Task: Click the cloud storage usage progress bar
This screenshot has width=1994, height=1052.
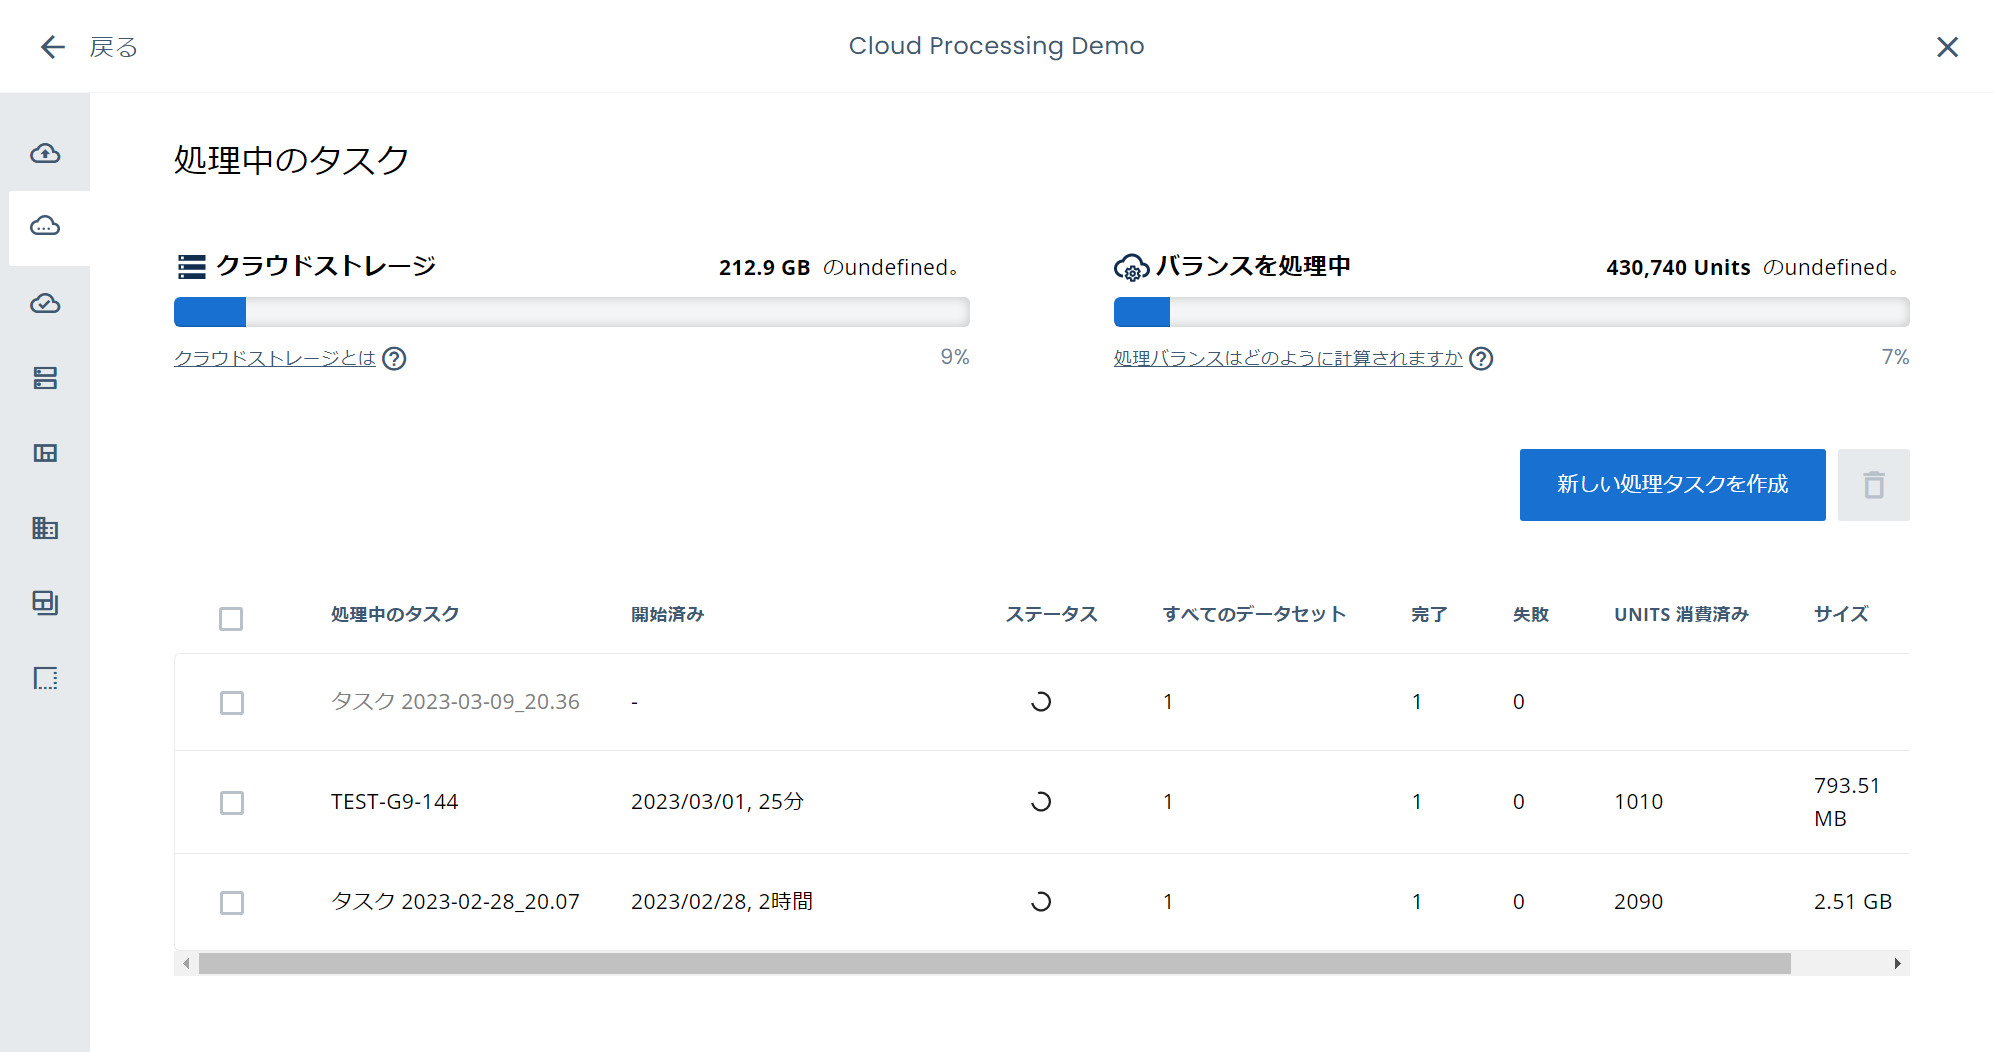Action: point(571,312)
